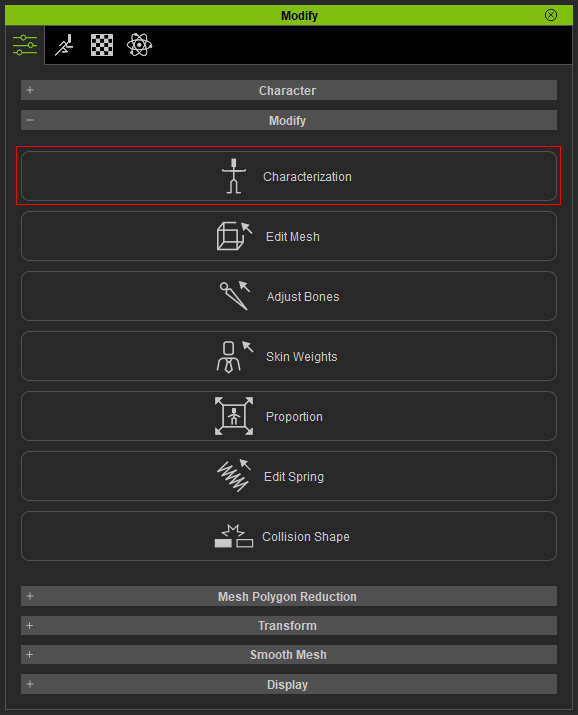Click the Characterization stick-figure icon
This screenshot has width=578, height=715.
tap(234, 176)
